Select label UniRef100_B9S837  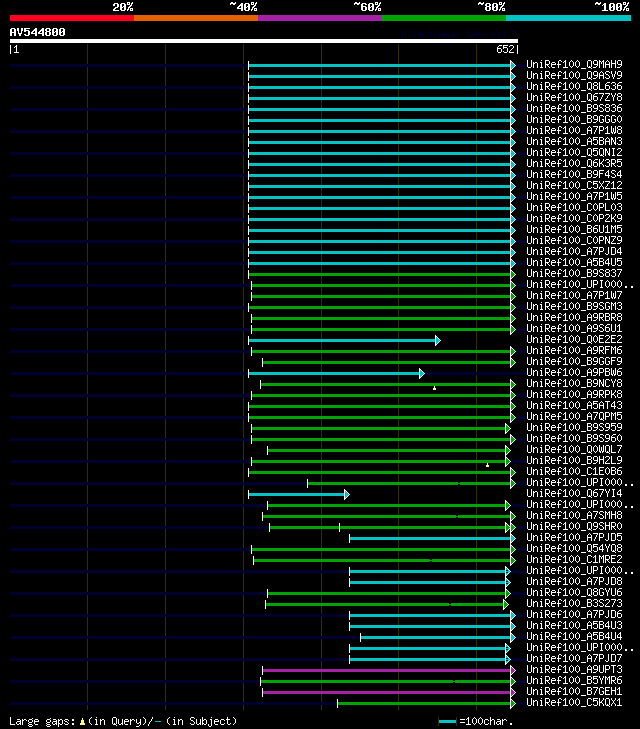click(x=574, y=273)
